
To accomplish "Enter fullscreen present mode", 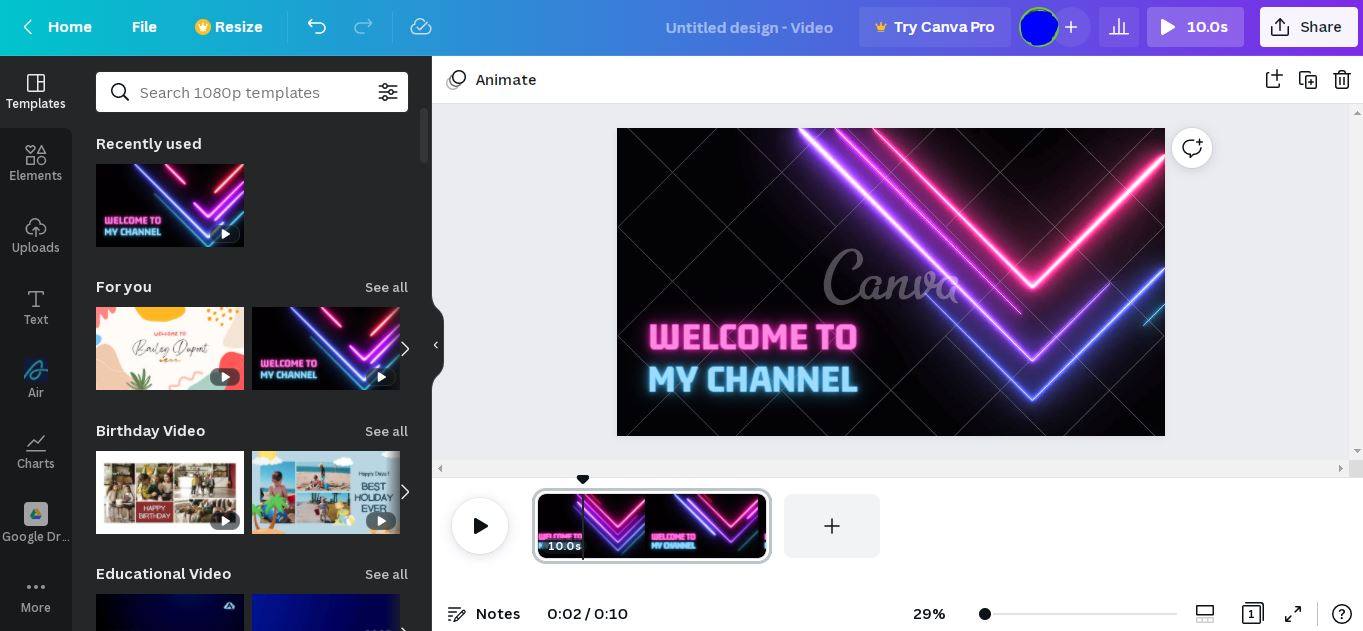I will [1293, 614].
